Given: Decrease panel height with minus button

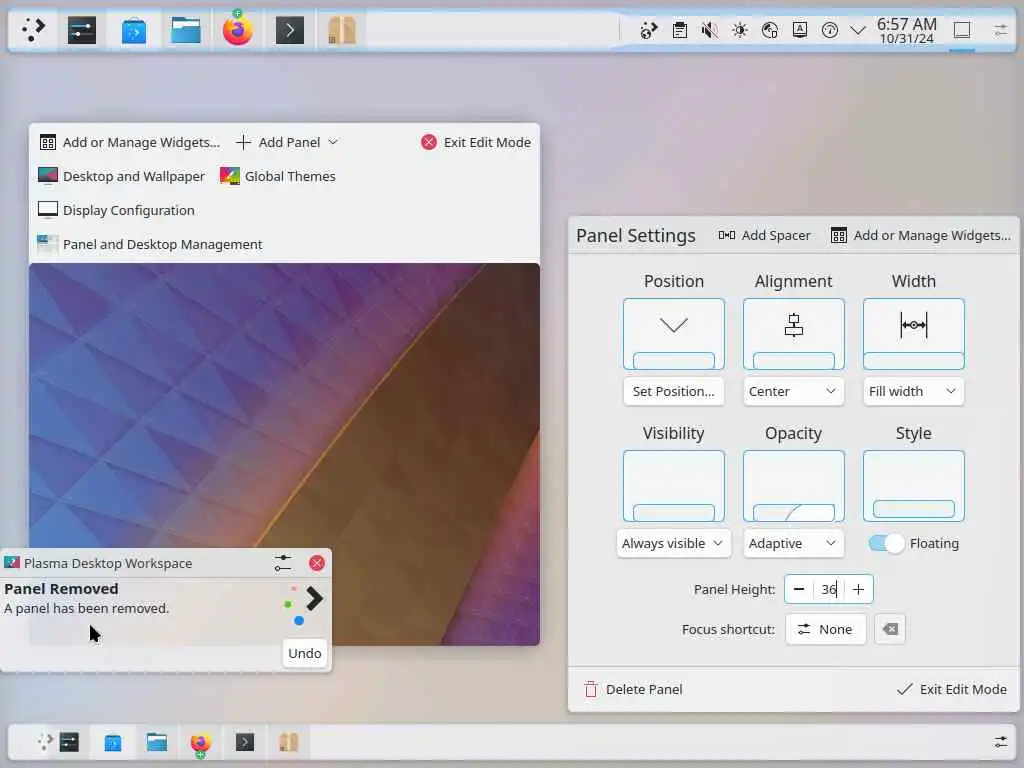Looking at the screenshot, I should click(x=799, y=589).
